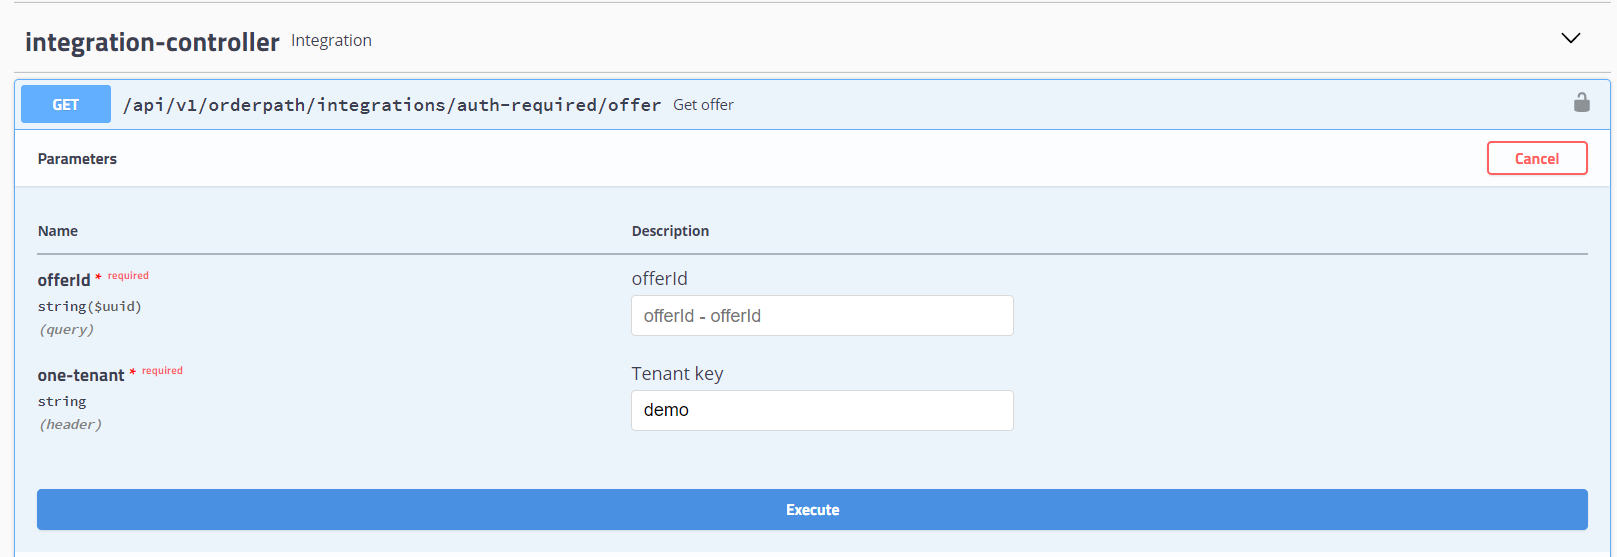Cancel the try-it-out mode
The height and width of the screenshot is (557, 1617).
[x=1537, y=158]
